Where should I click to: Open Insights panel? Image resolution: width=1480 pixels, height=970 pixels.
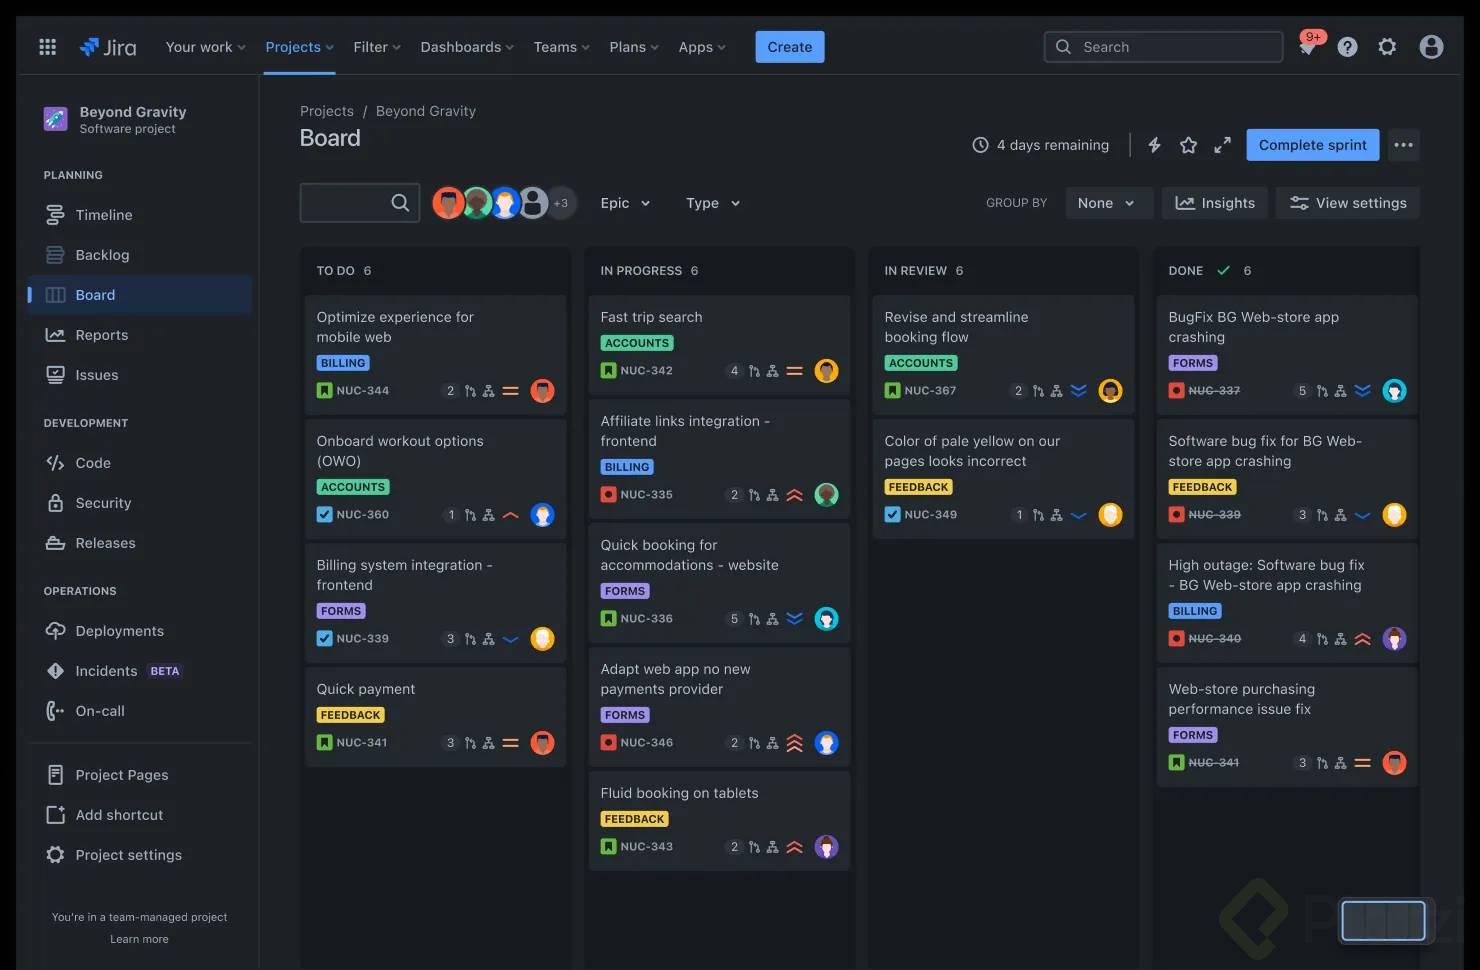(x=1215, y=203)
